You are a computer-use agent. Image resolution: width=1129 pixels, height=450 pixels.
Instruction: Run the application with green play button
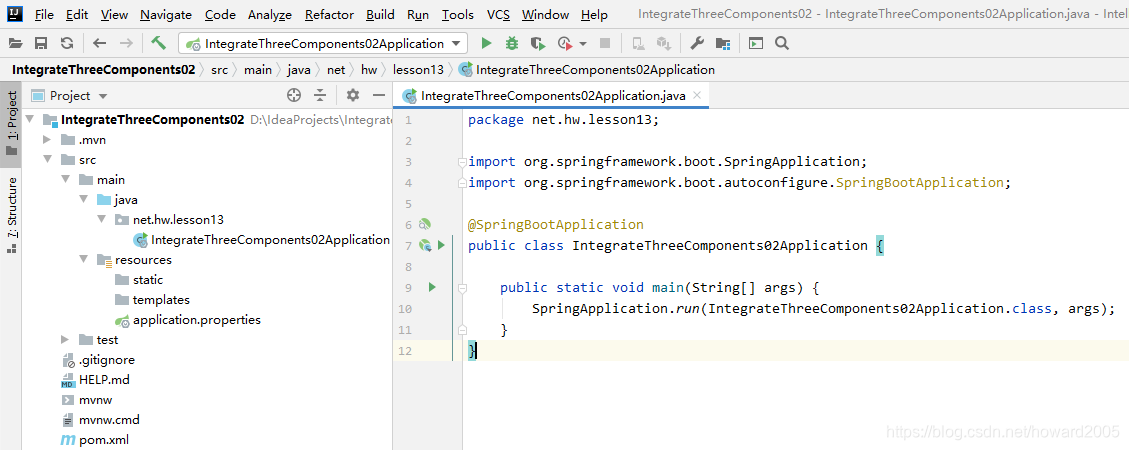486,44
